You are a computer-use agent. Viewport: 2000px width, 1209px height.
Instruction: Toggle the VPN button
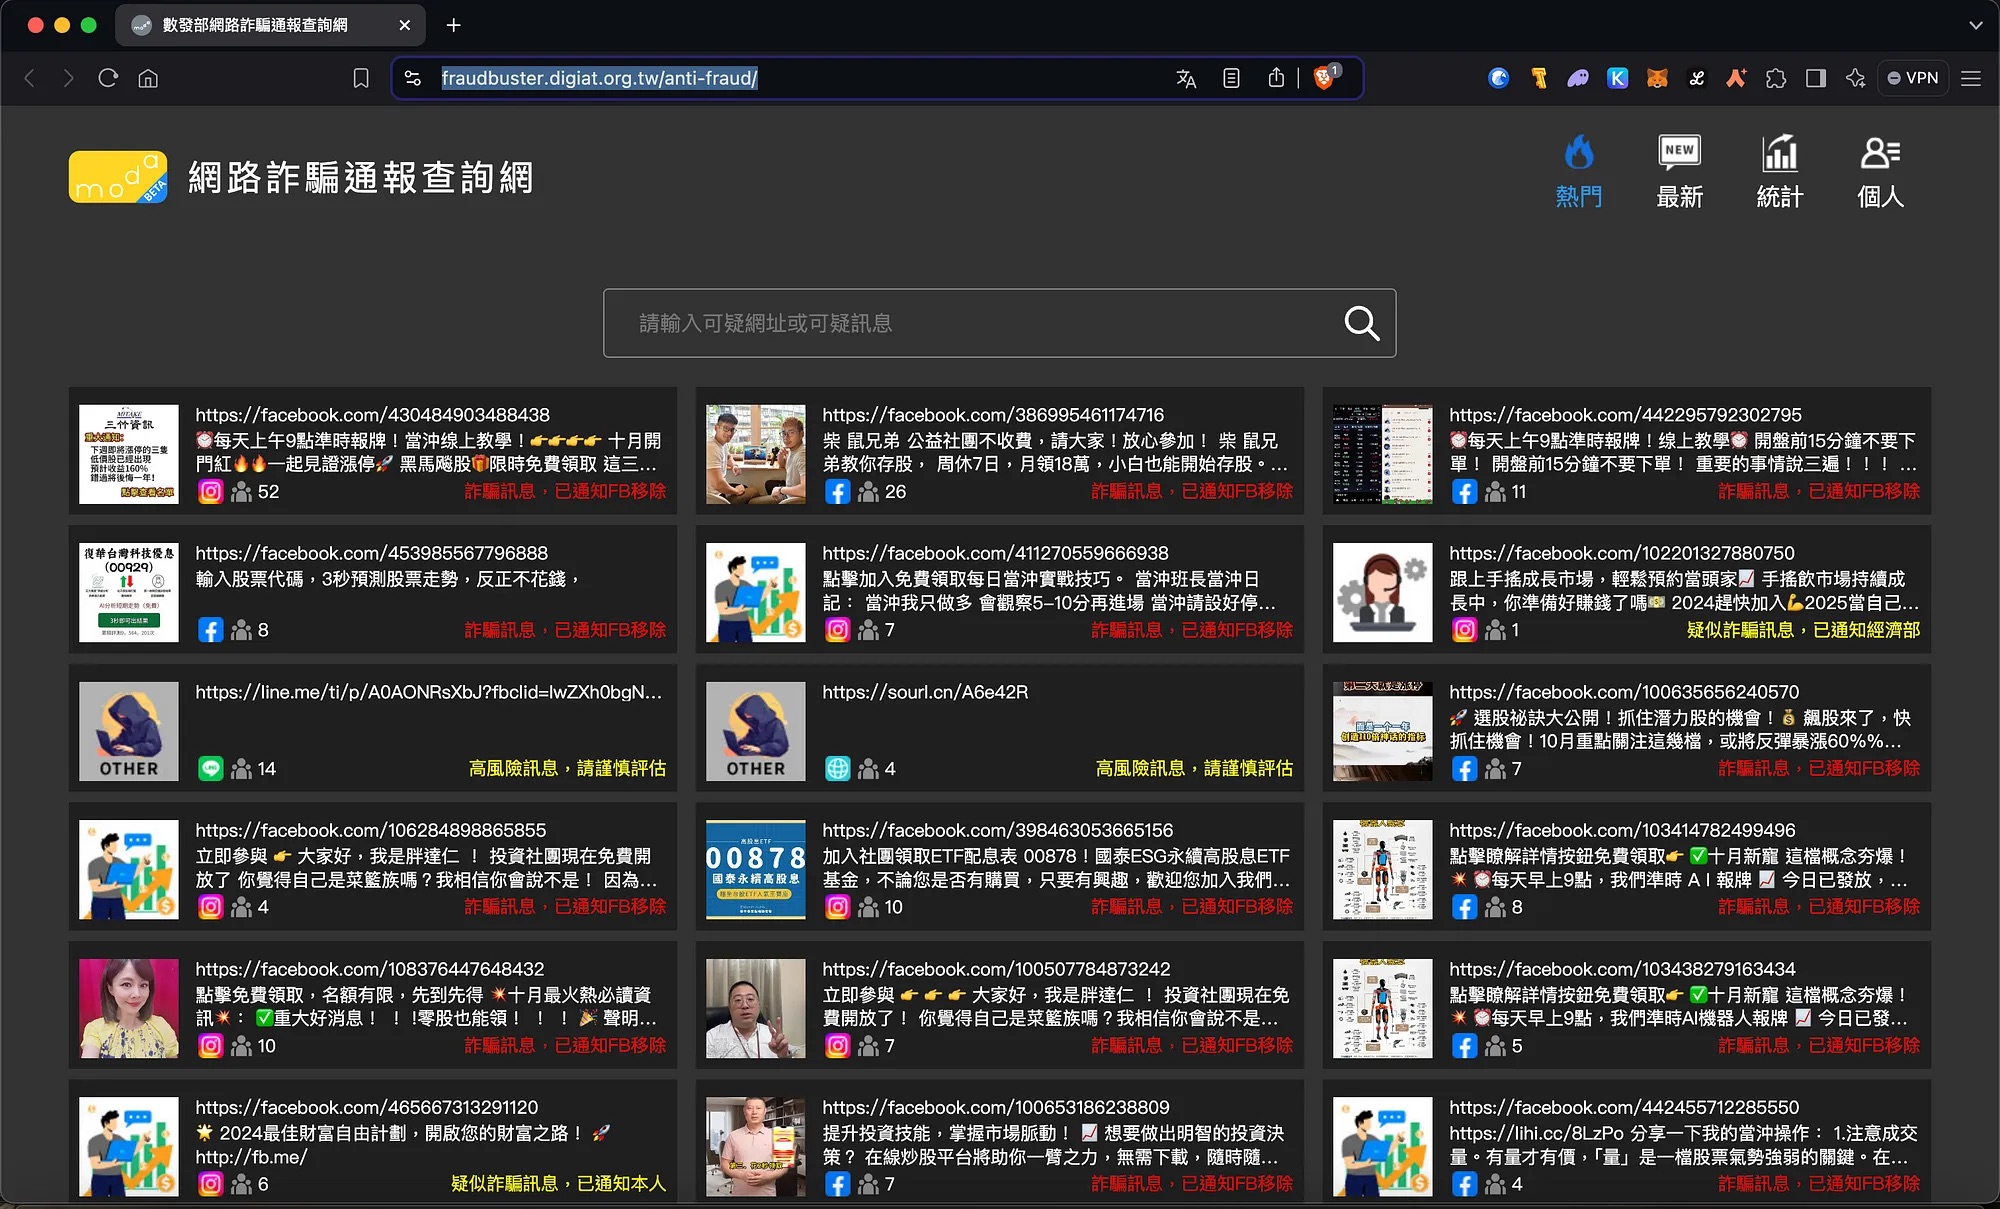tap(1913, 78)
